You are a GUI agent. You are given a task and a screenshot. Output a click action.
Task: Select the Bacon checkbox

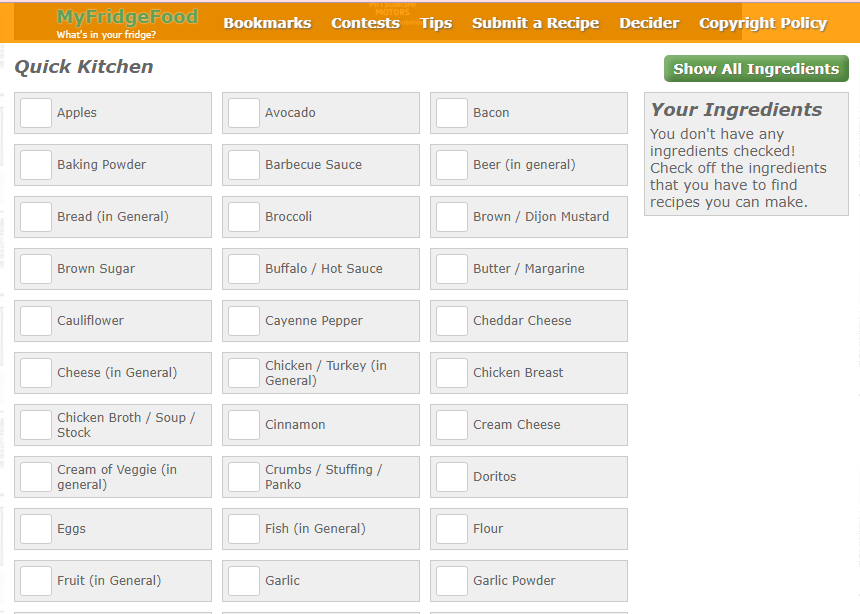[x=451, y=113]
